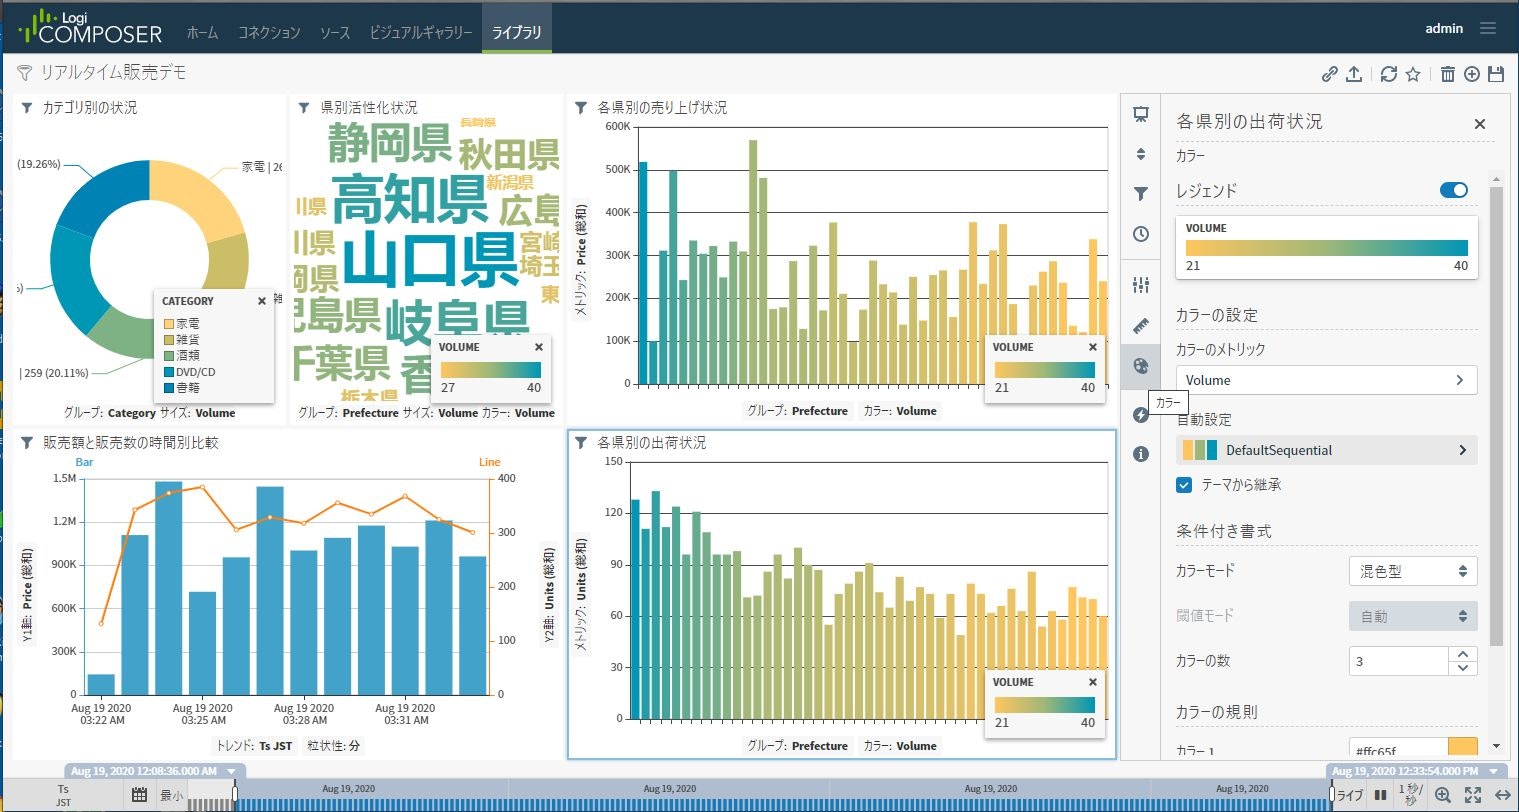Click the add visual plus icon
Screen dimensions: 1519x812
1472,73
